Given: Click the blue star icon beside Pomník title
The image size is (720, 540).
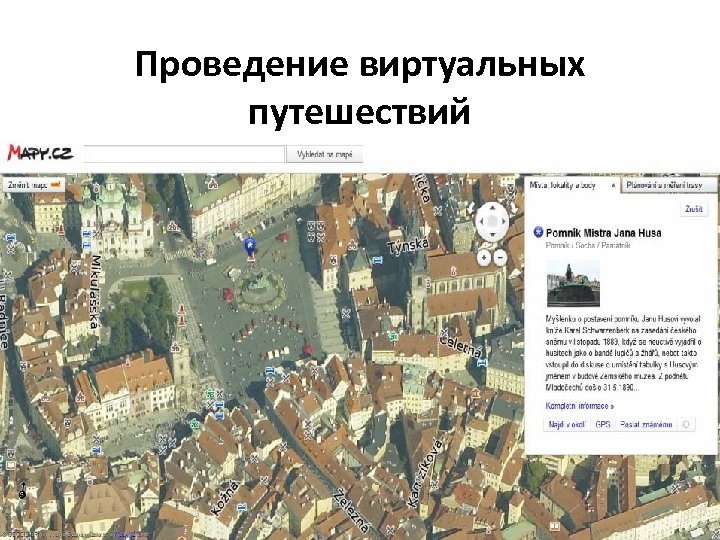Looking at the screenshot, I should tap(538, 232).
